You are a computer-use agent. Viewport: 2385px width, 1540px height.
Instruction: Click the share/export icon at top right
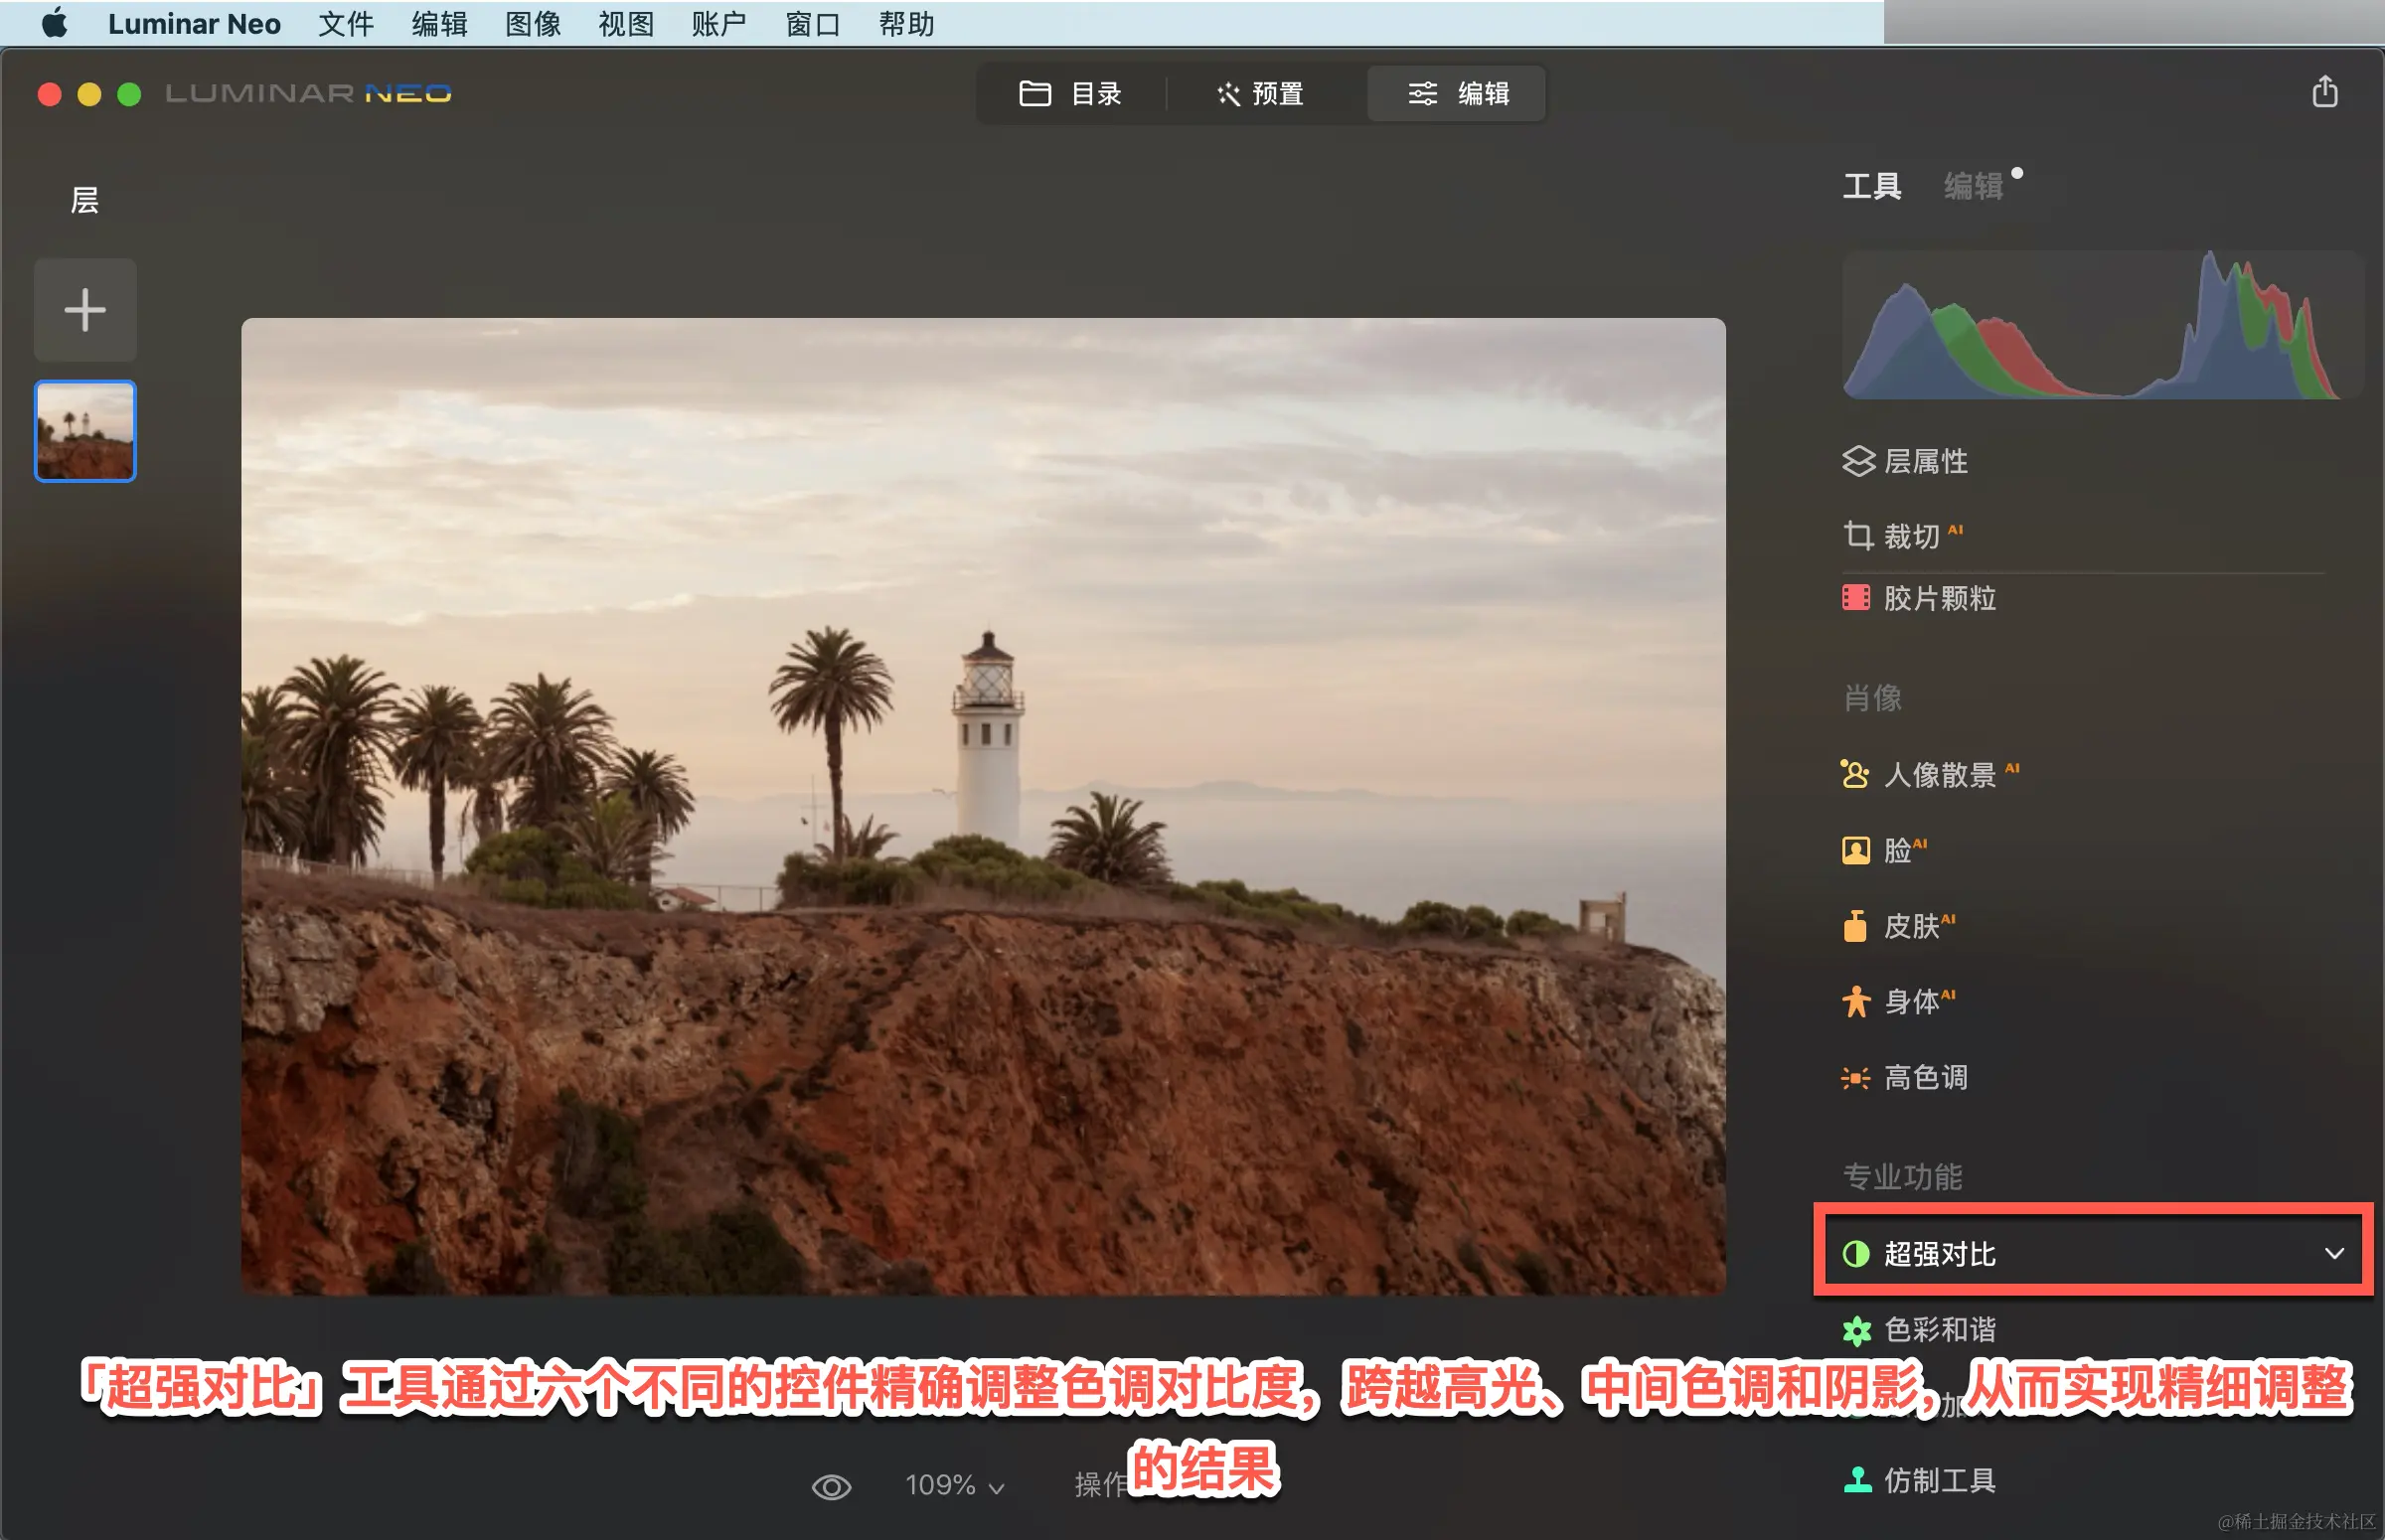[x=2324, y=92]
